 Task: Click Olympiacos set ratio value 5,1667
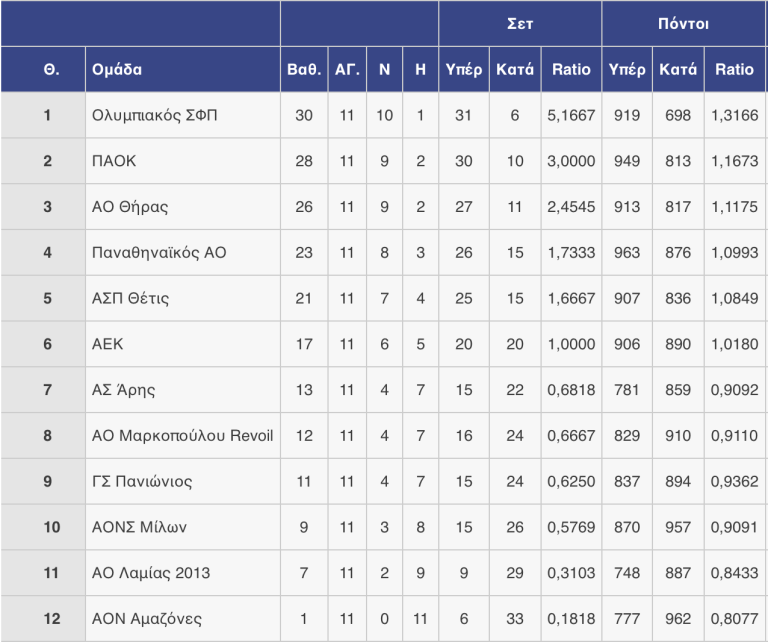pos(571,115)
